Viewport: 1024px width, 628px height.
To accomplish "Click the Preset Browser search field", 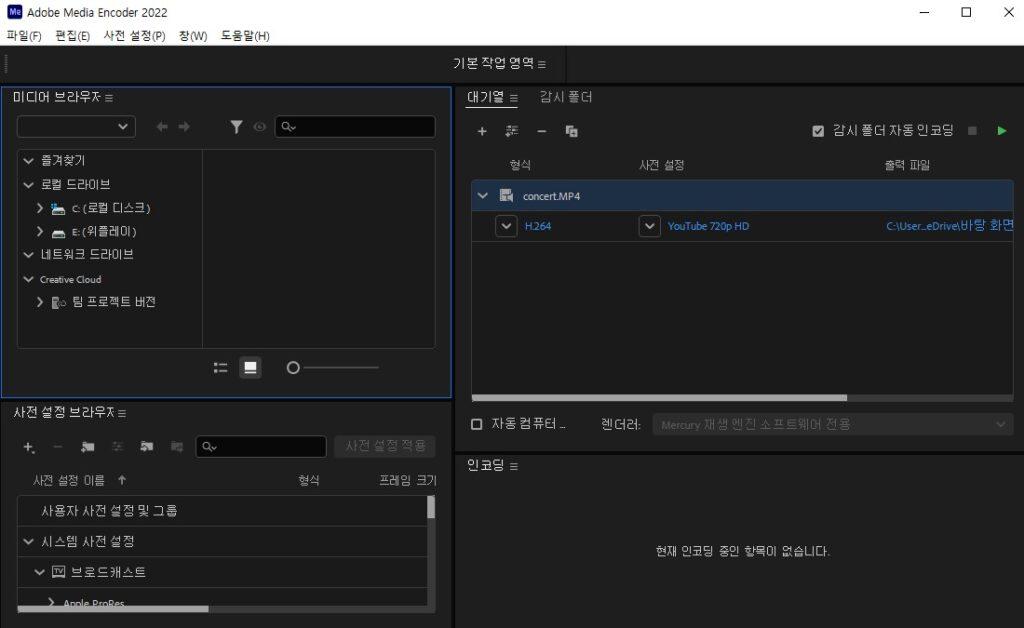I will [261, 447].
